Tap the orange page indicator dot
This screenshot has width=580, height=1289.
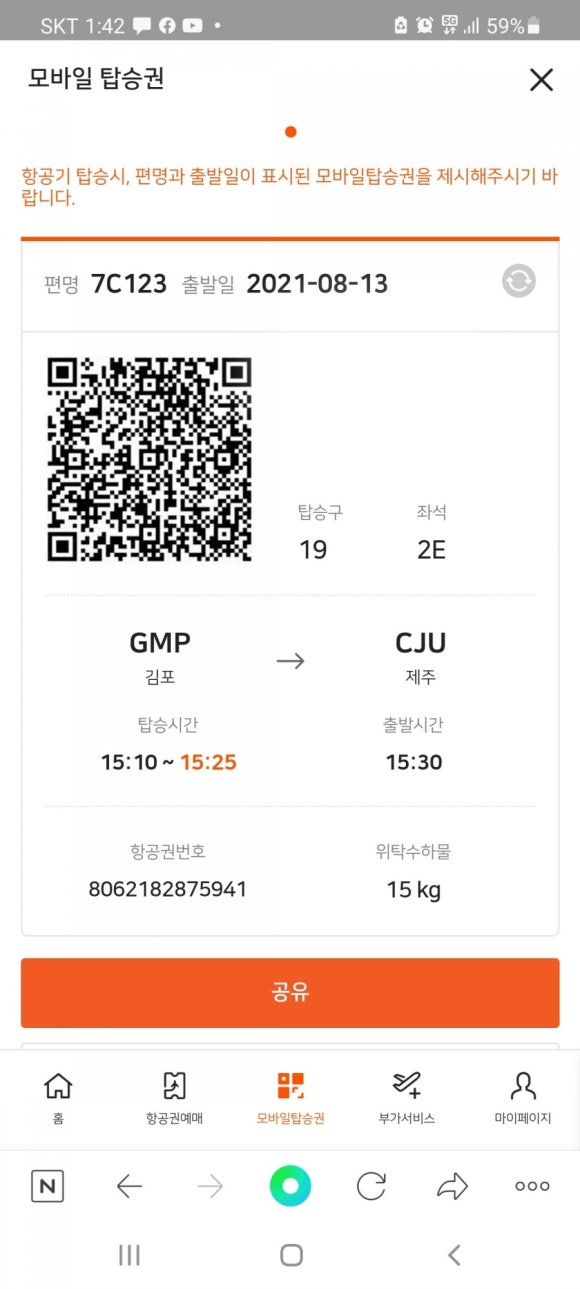[x=290, y=131]
